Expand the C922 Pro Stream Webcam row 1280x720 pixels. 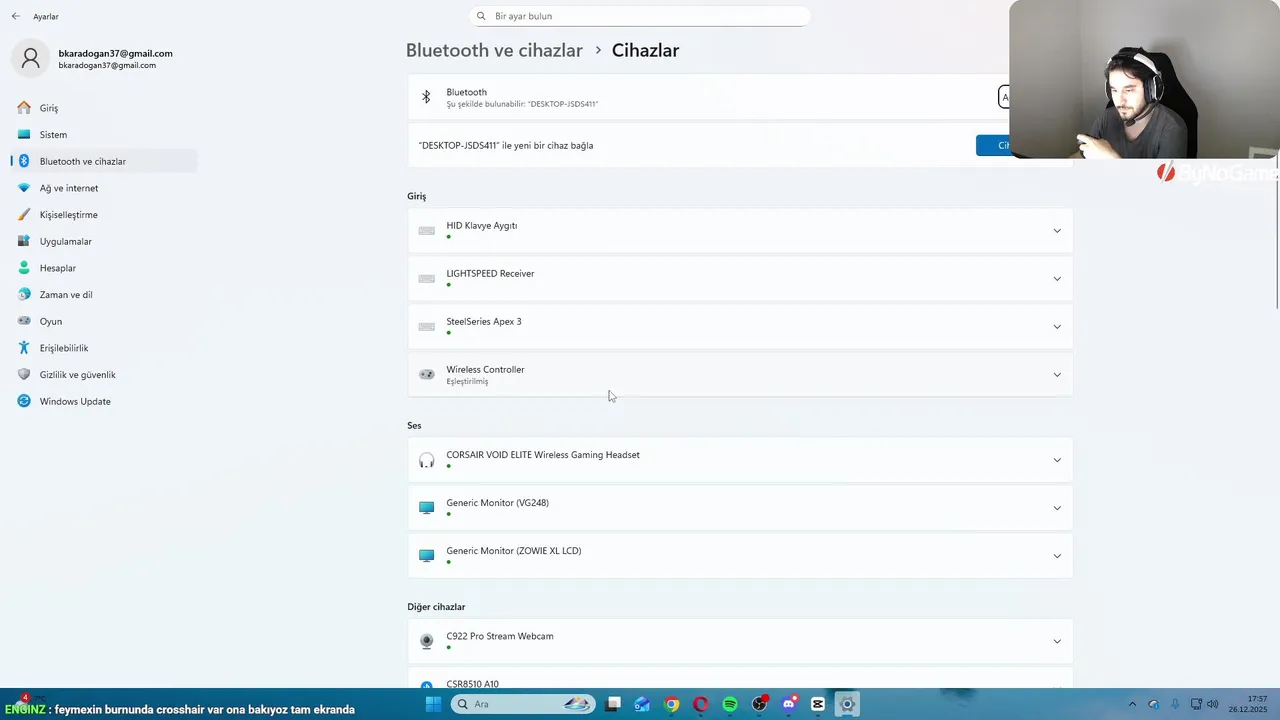740,641
